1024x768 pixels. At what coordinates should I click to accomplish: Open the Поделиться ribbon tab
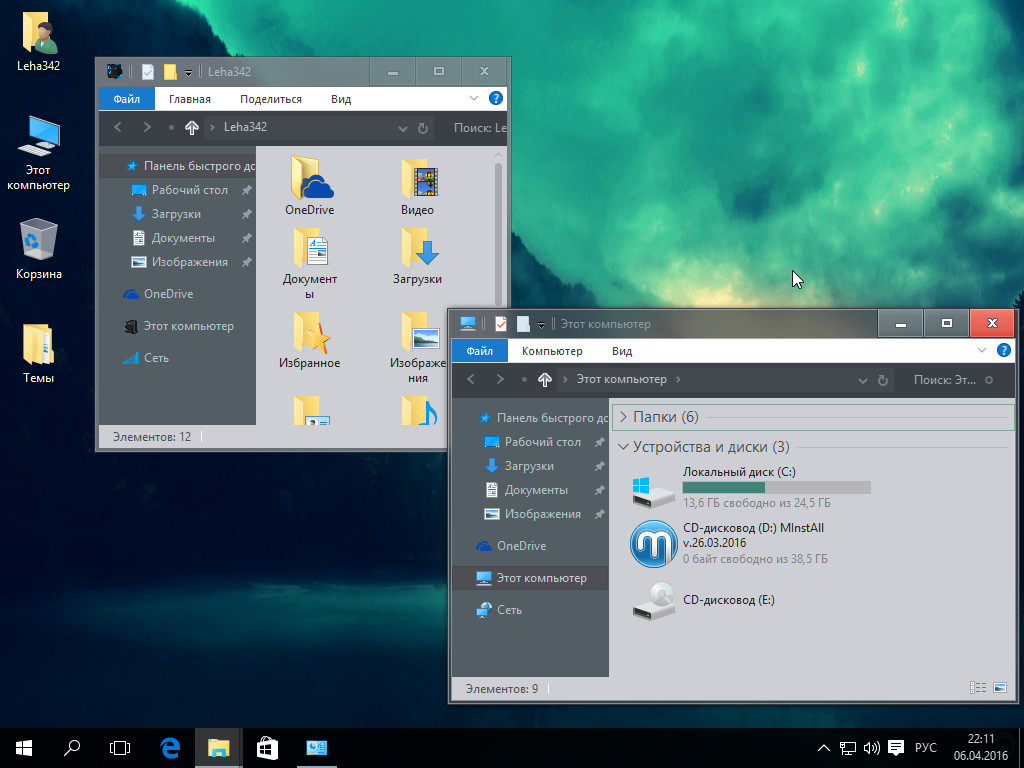[x=270, y=99]
